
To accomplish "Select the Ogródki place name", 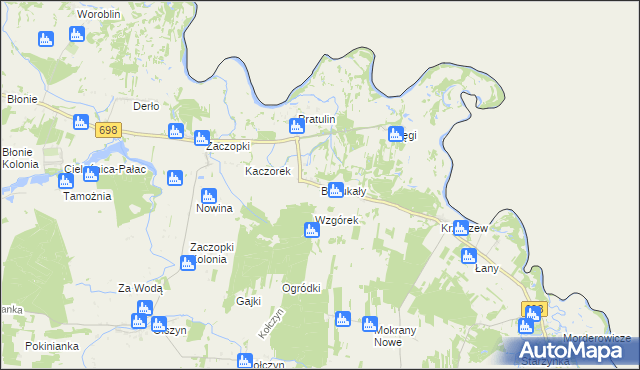I will pos(301,288).
